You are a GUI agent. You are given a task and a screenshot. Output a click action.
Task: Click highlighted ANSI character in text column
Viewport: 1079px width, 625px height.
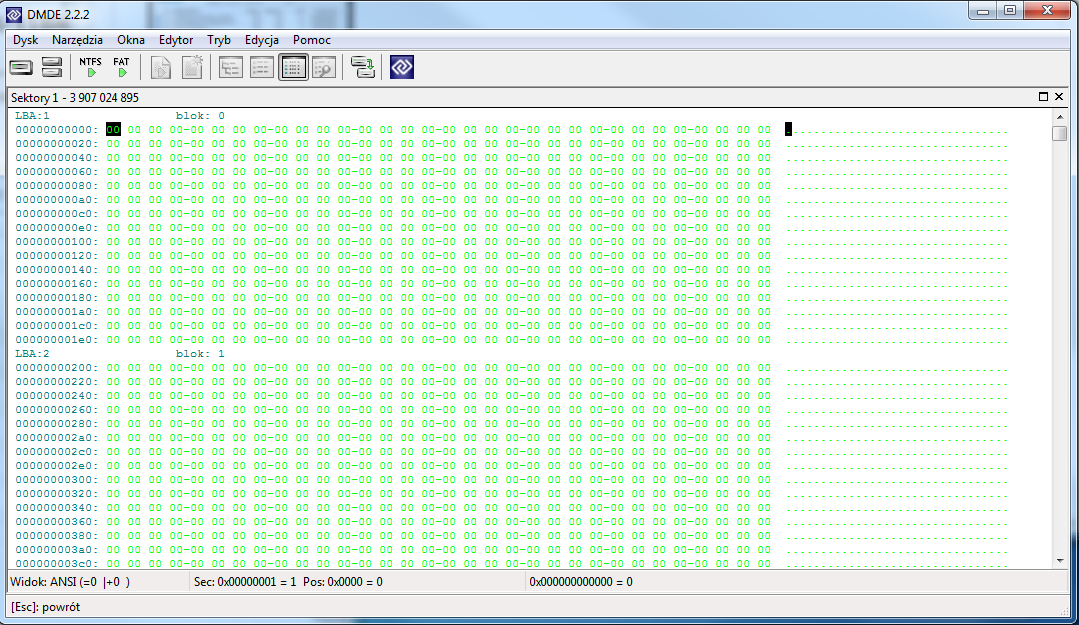click(x=789, y=129)
